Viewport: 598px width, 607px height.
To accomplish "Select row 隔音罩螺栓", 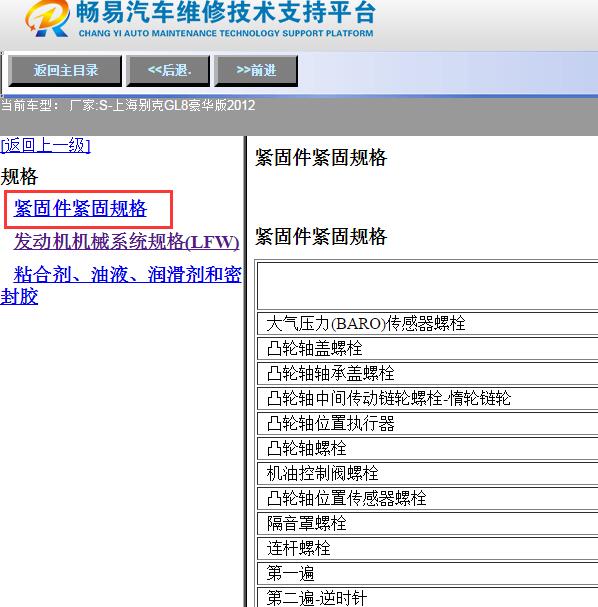I will point(427,523).
